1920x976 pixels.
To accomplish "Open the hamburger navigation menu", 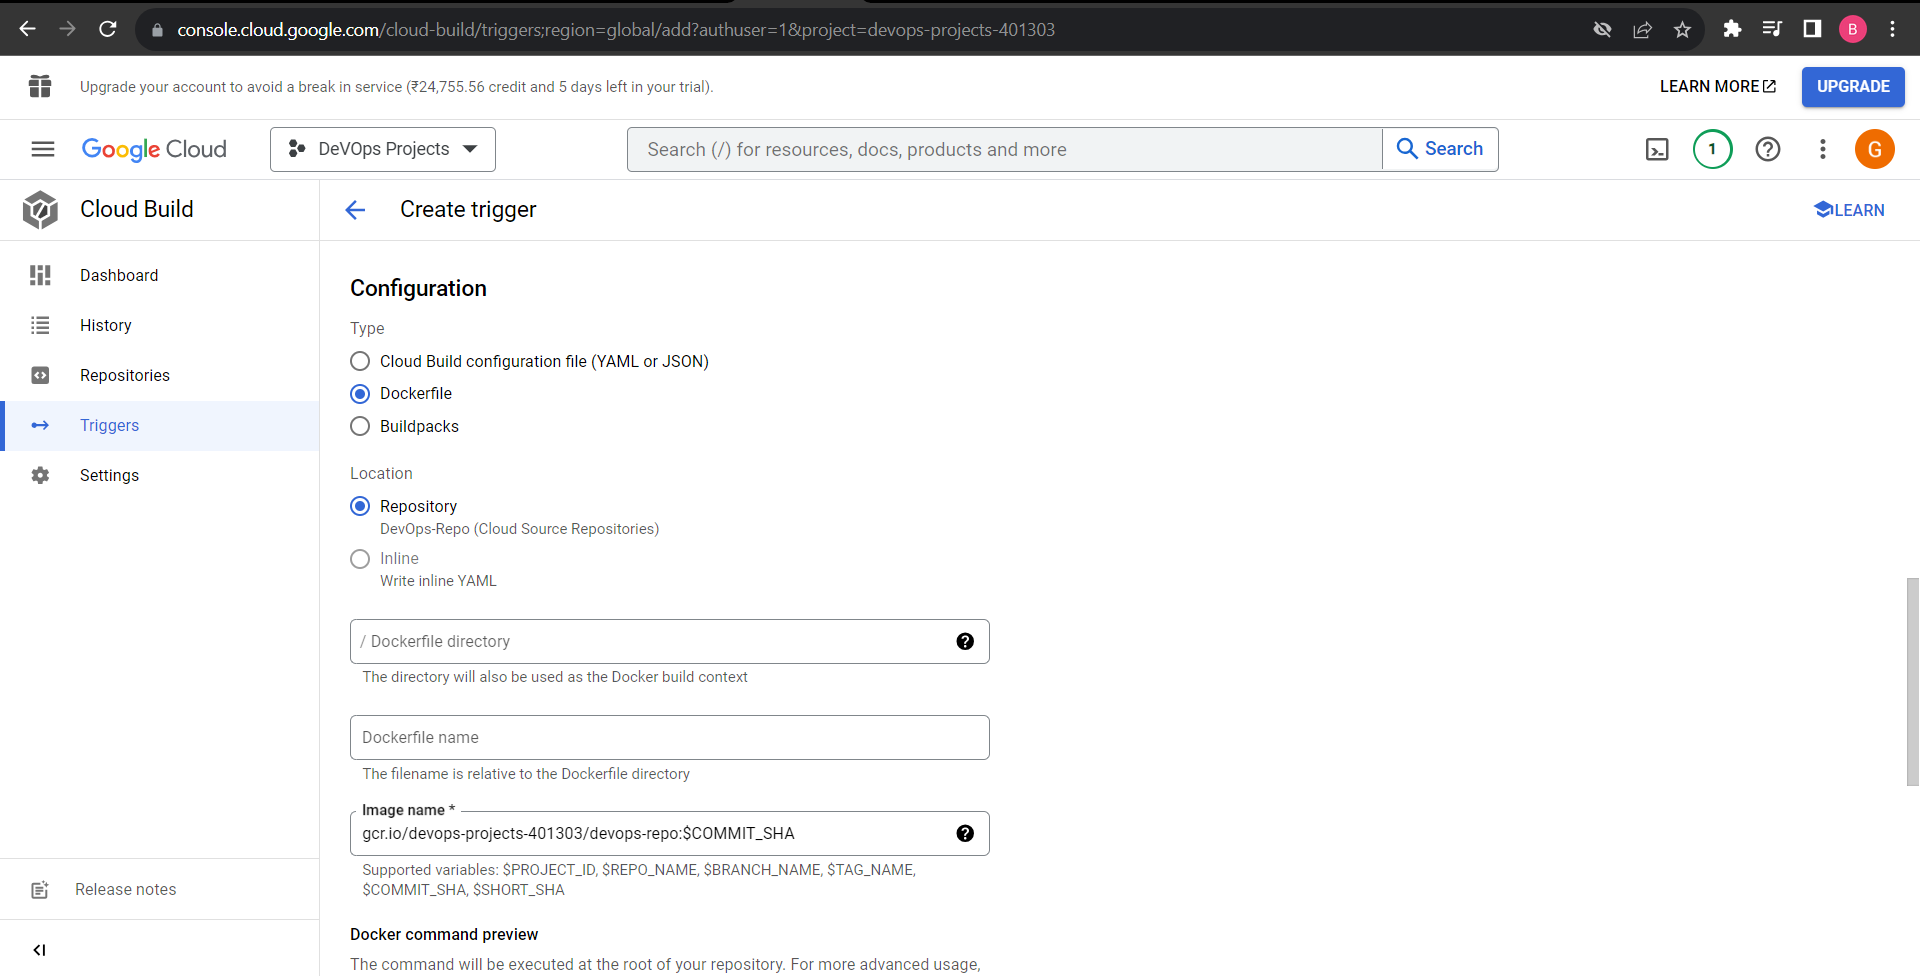I will click(43, 149).
